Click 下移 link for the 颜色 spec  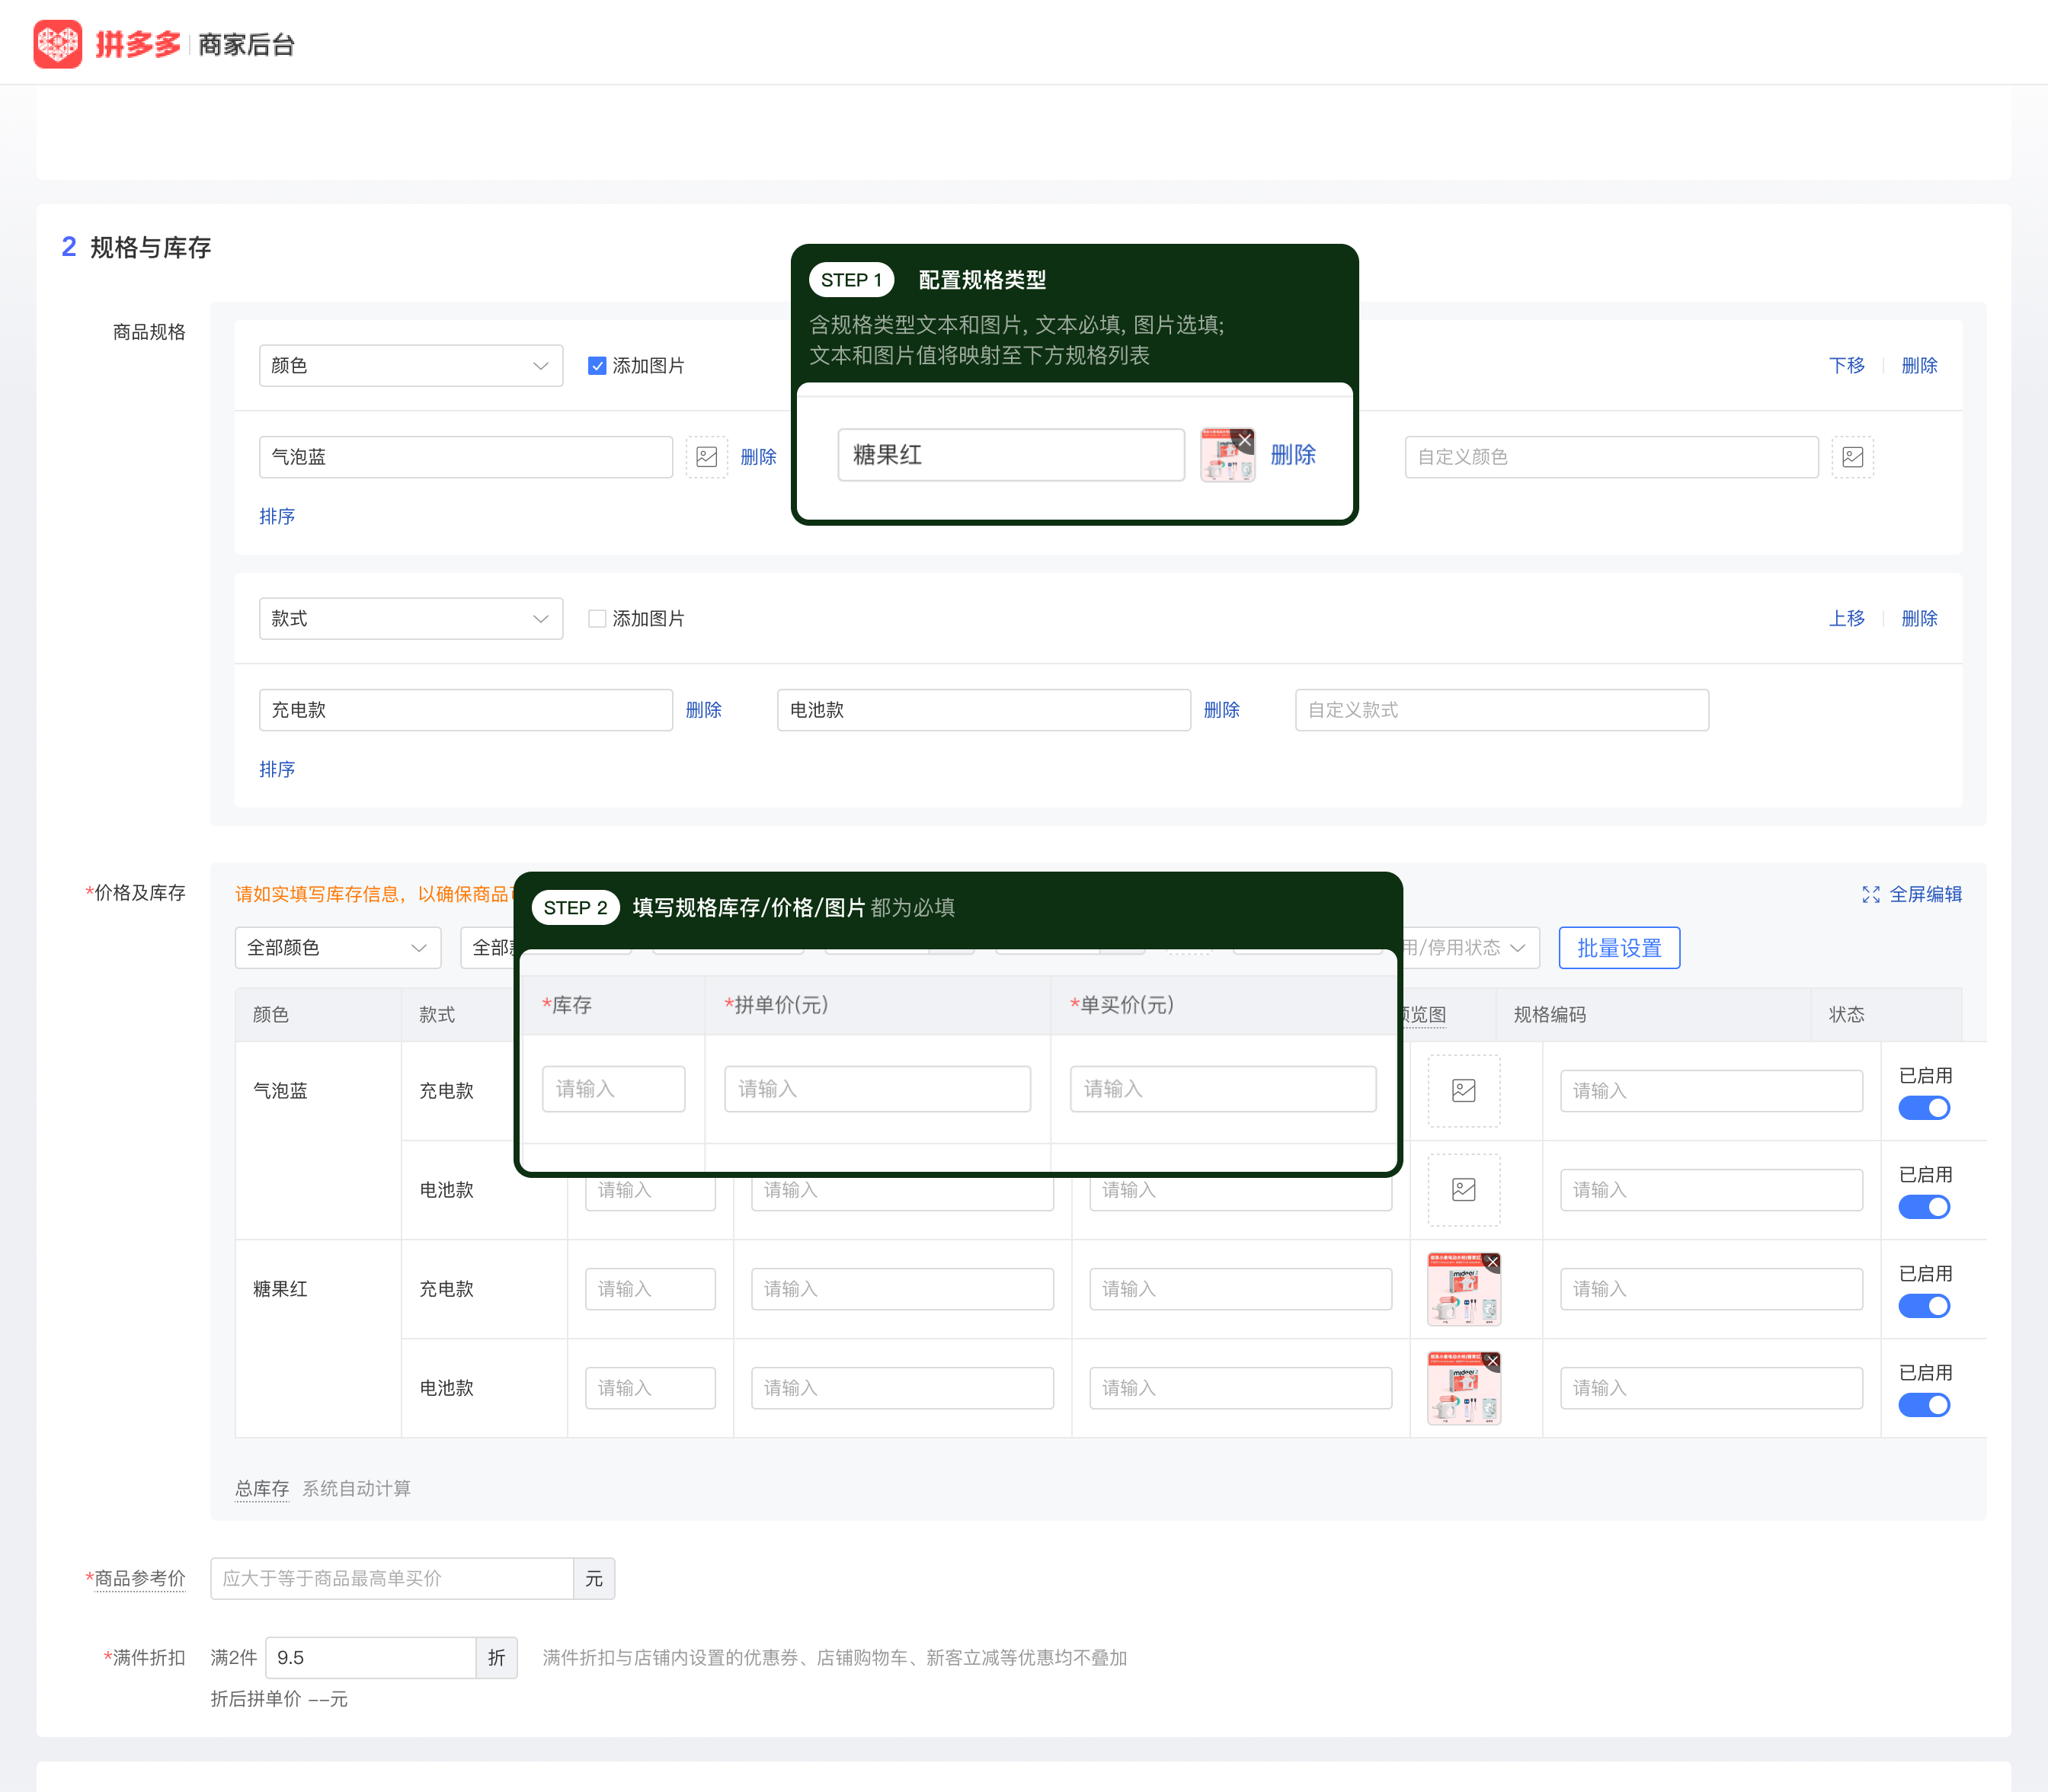coord(1846,366)
